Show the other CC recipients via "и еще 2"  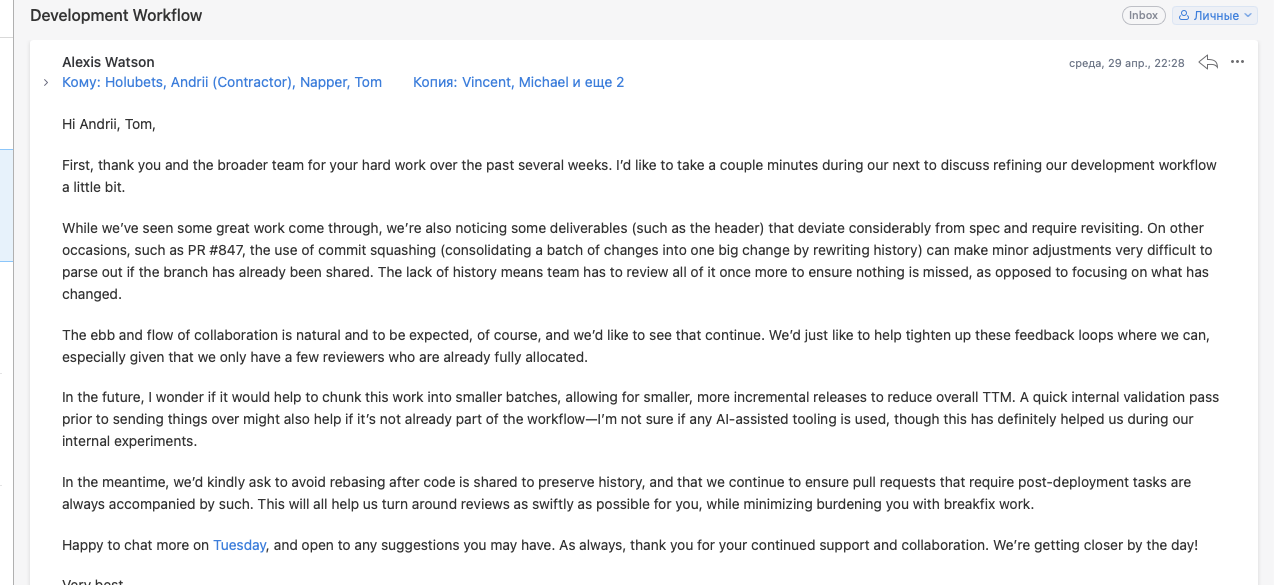tap(598, 82)
